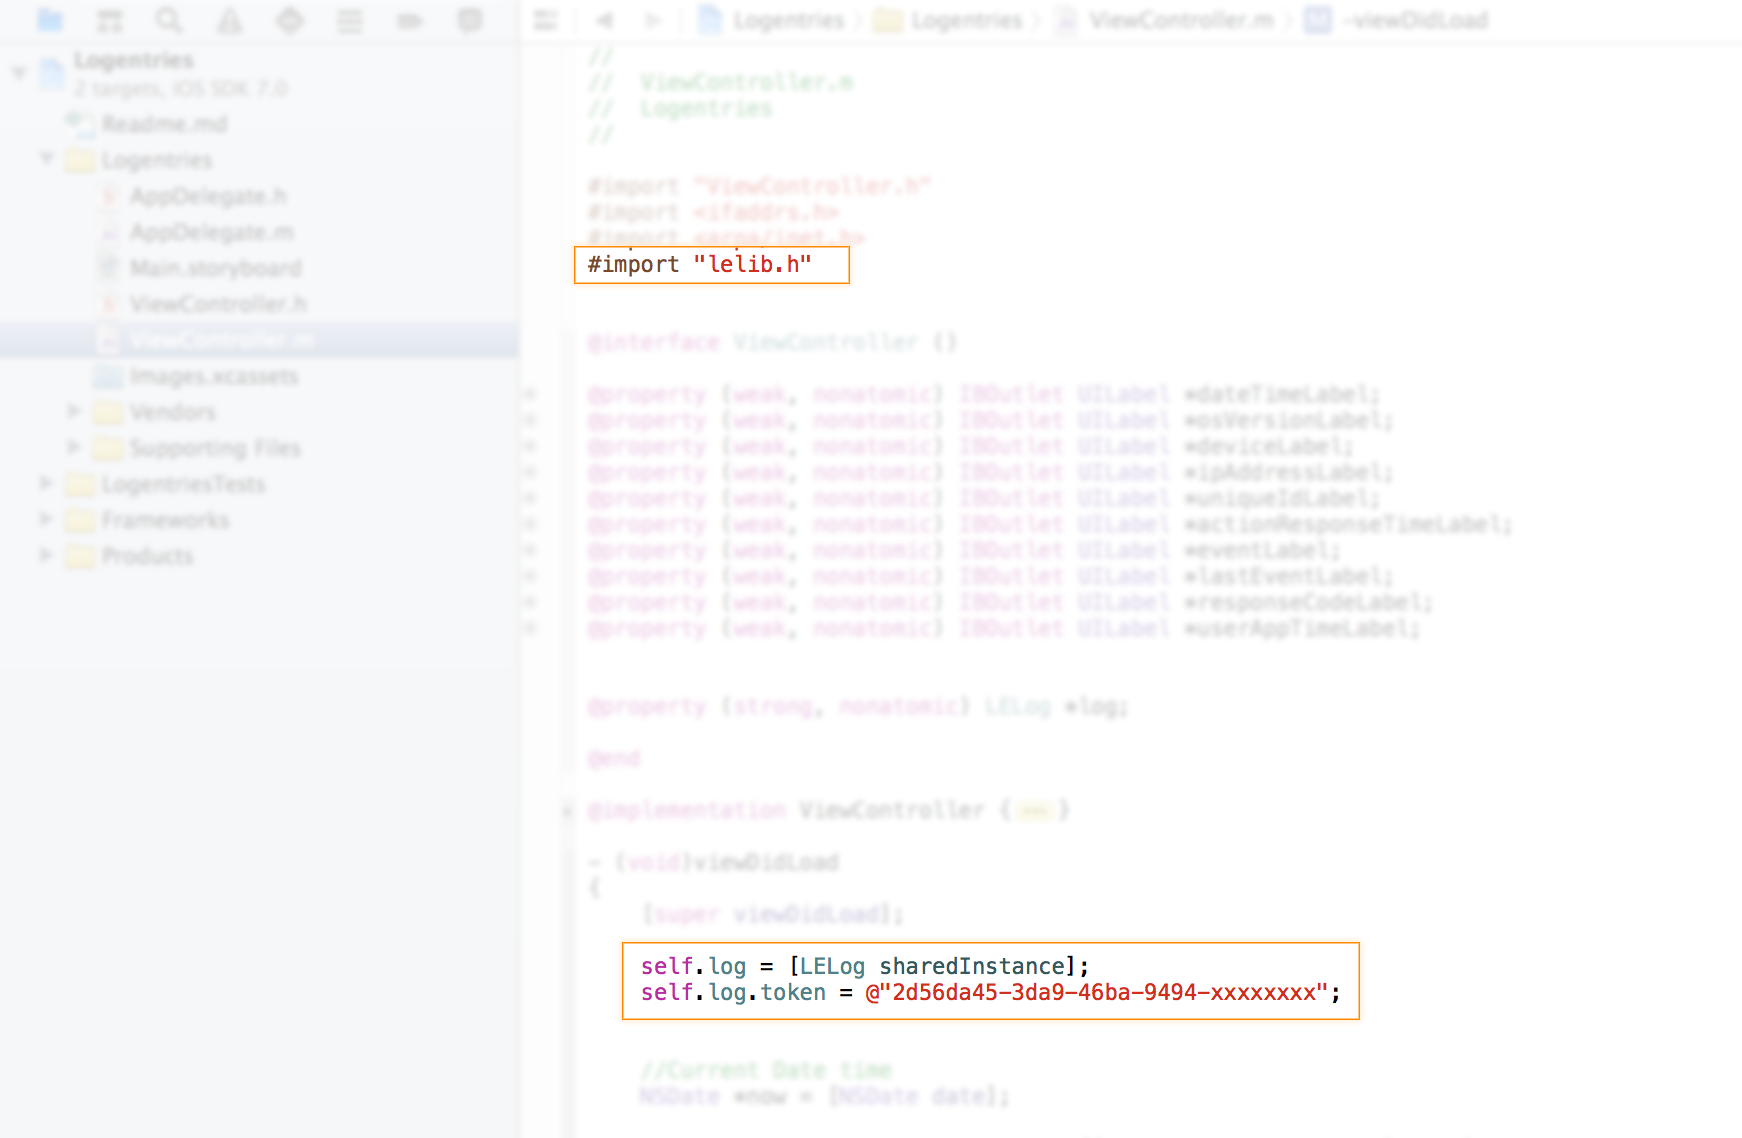Open the Breakpoint navigator
Image resolution: width=1742 pixels, height=1138 pixels.
(410, 20)
